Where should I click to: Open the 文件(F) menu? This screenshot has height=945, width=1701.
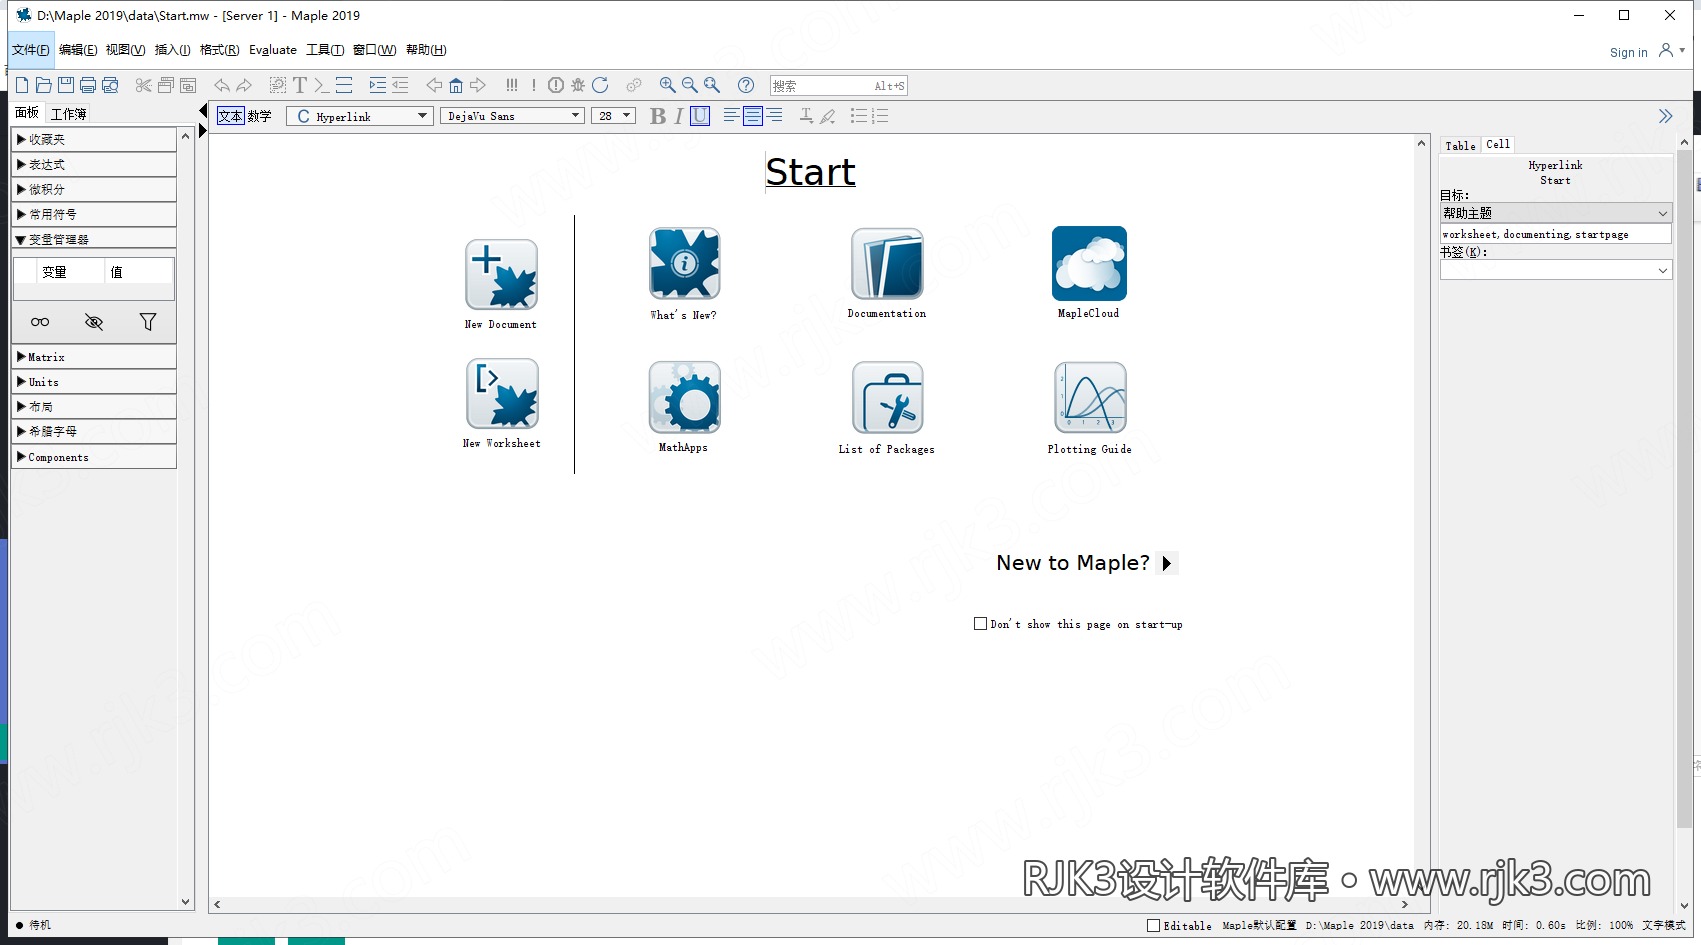pyautogui.click(x=31, y=50)
